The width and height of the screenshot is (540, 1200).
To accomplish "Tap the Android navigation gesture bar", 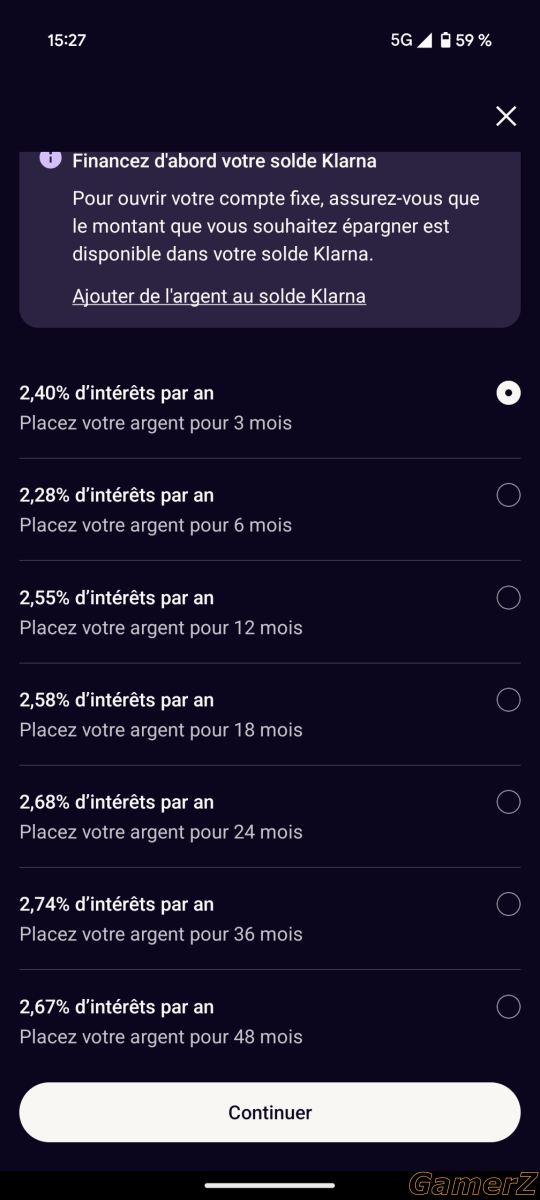I will pos(270,1185).
